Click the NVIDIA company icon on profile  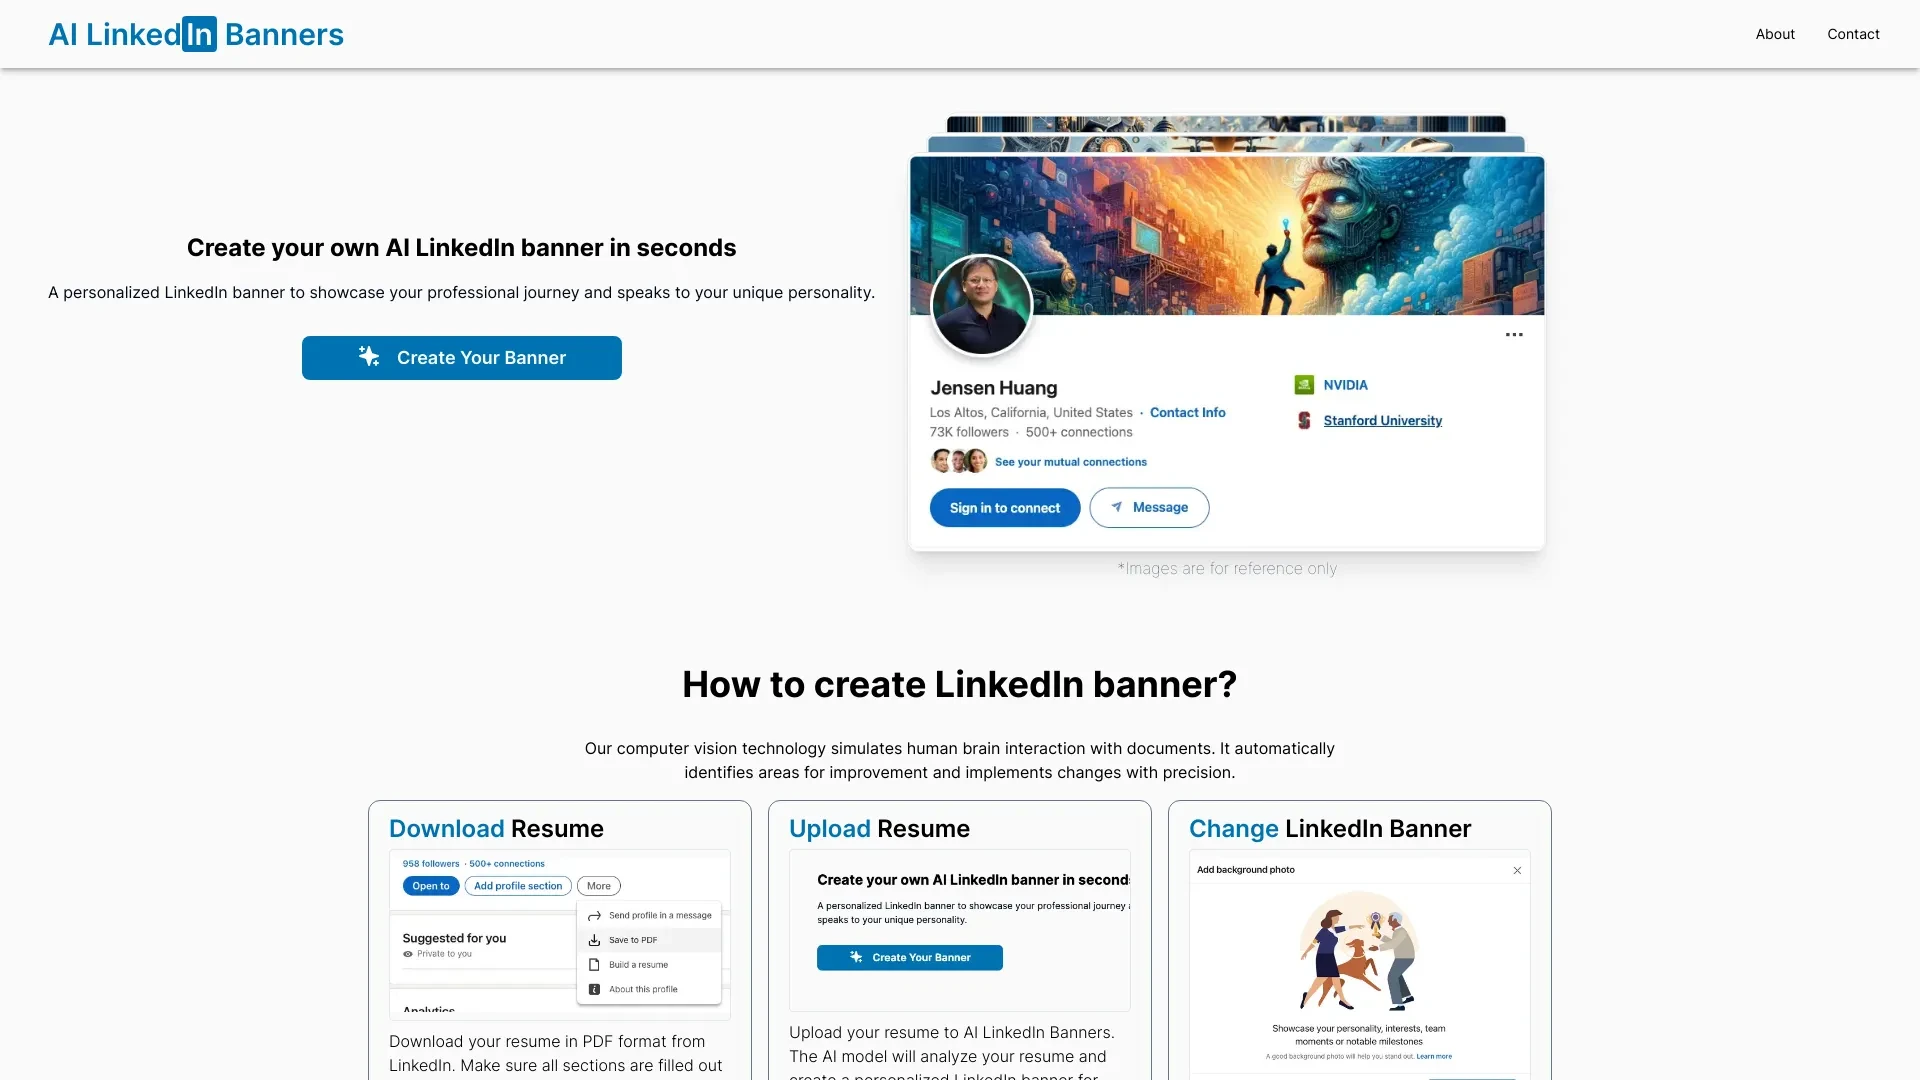(1303, 384)
